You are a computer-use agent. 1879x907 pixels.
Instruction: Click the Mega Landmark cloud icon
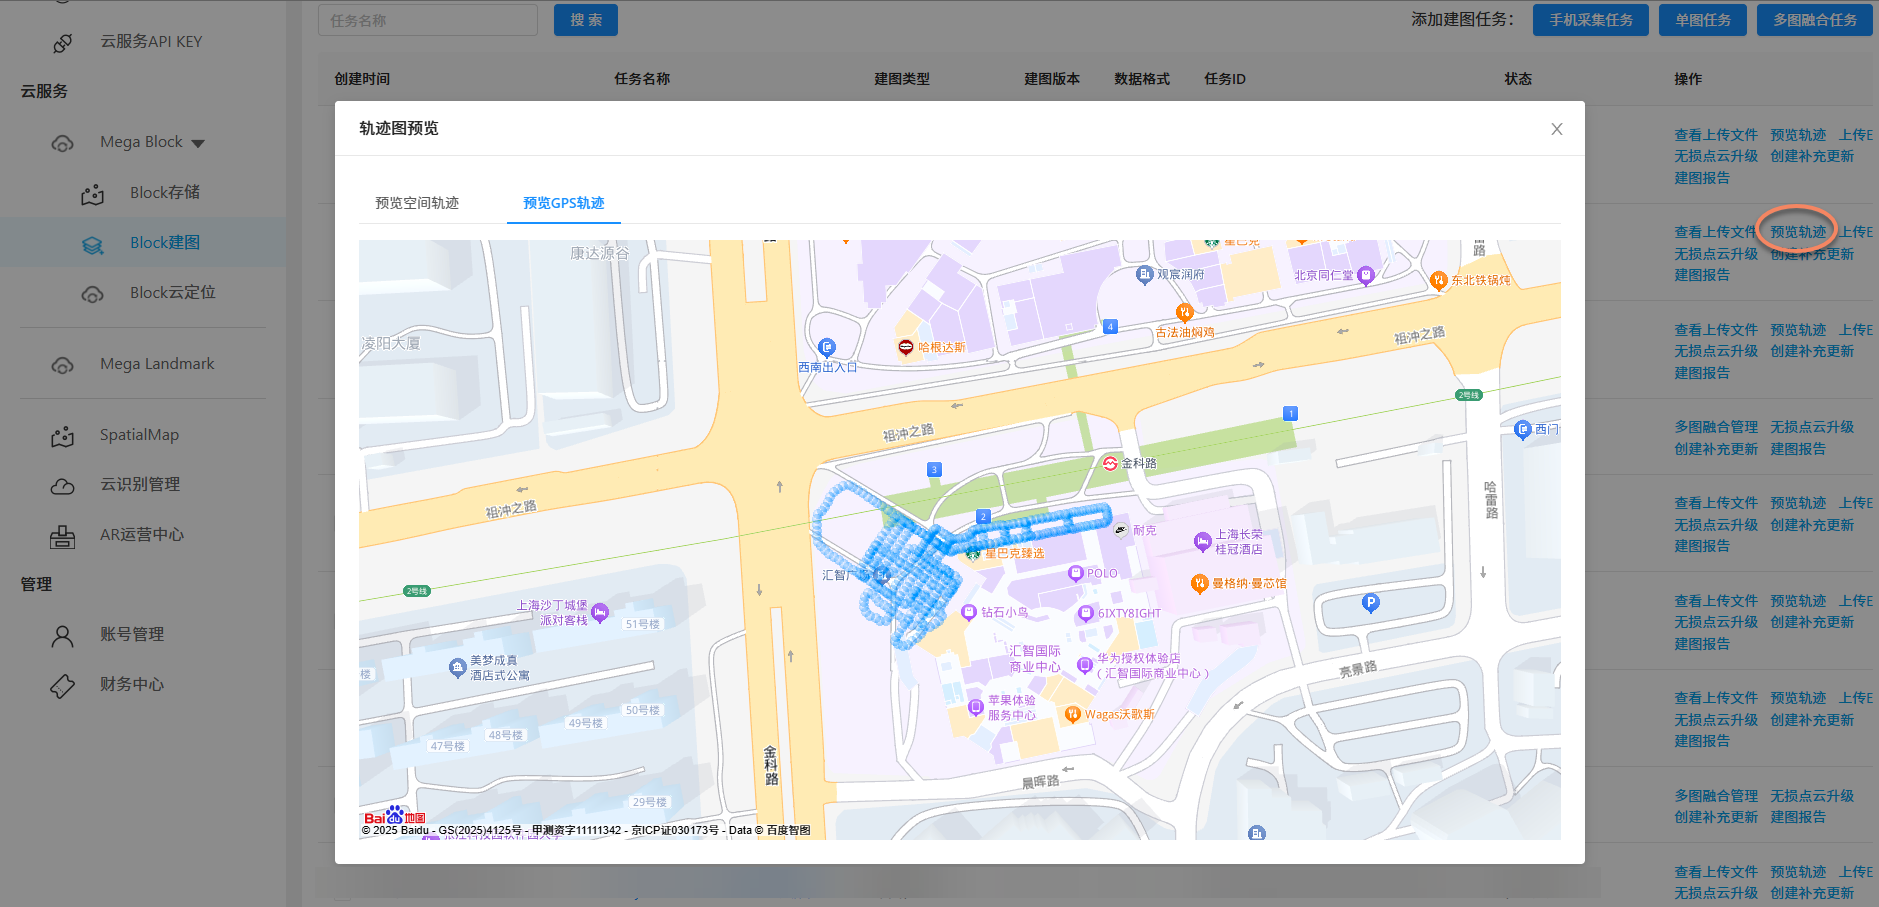coord(62,365)
